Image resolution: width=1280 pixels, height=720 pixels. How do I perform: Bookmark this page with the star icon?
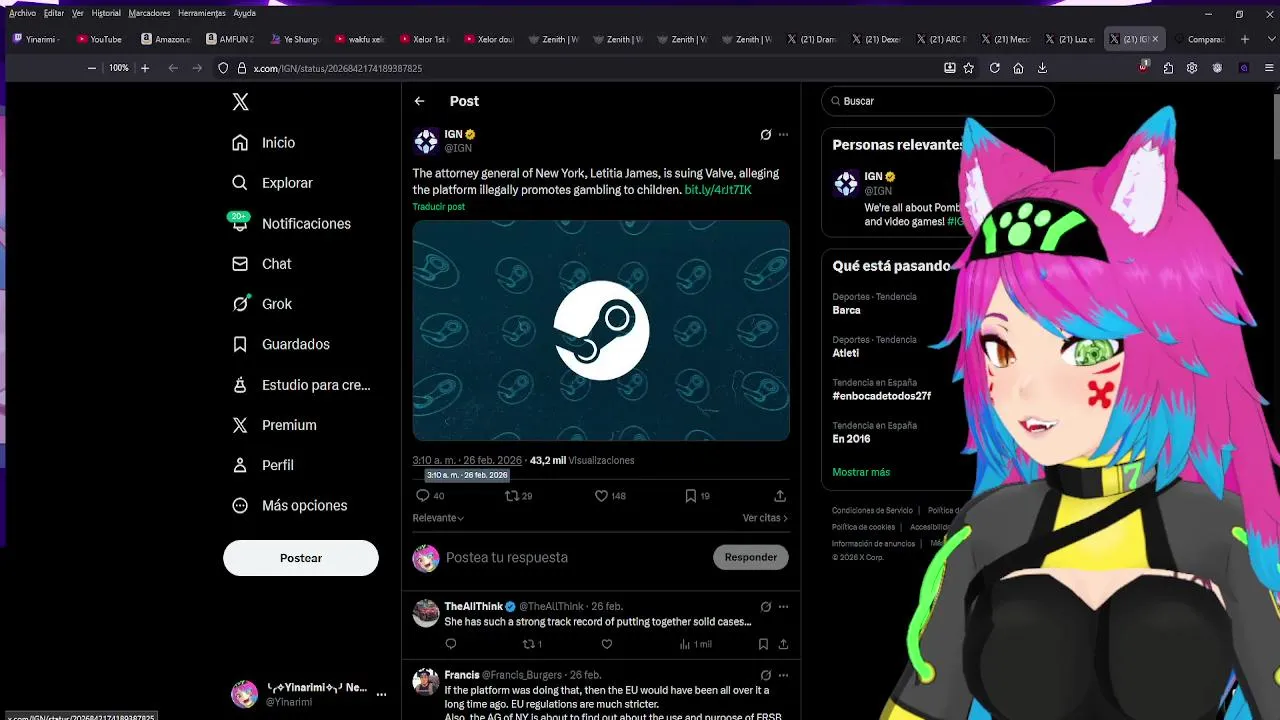coord(969,68)
